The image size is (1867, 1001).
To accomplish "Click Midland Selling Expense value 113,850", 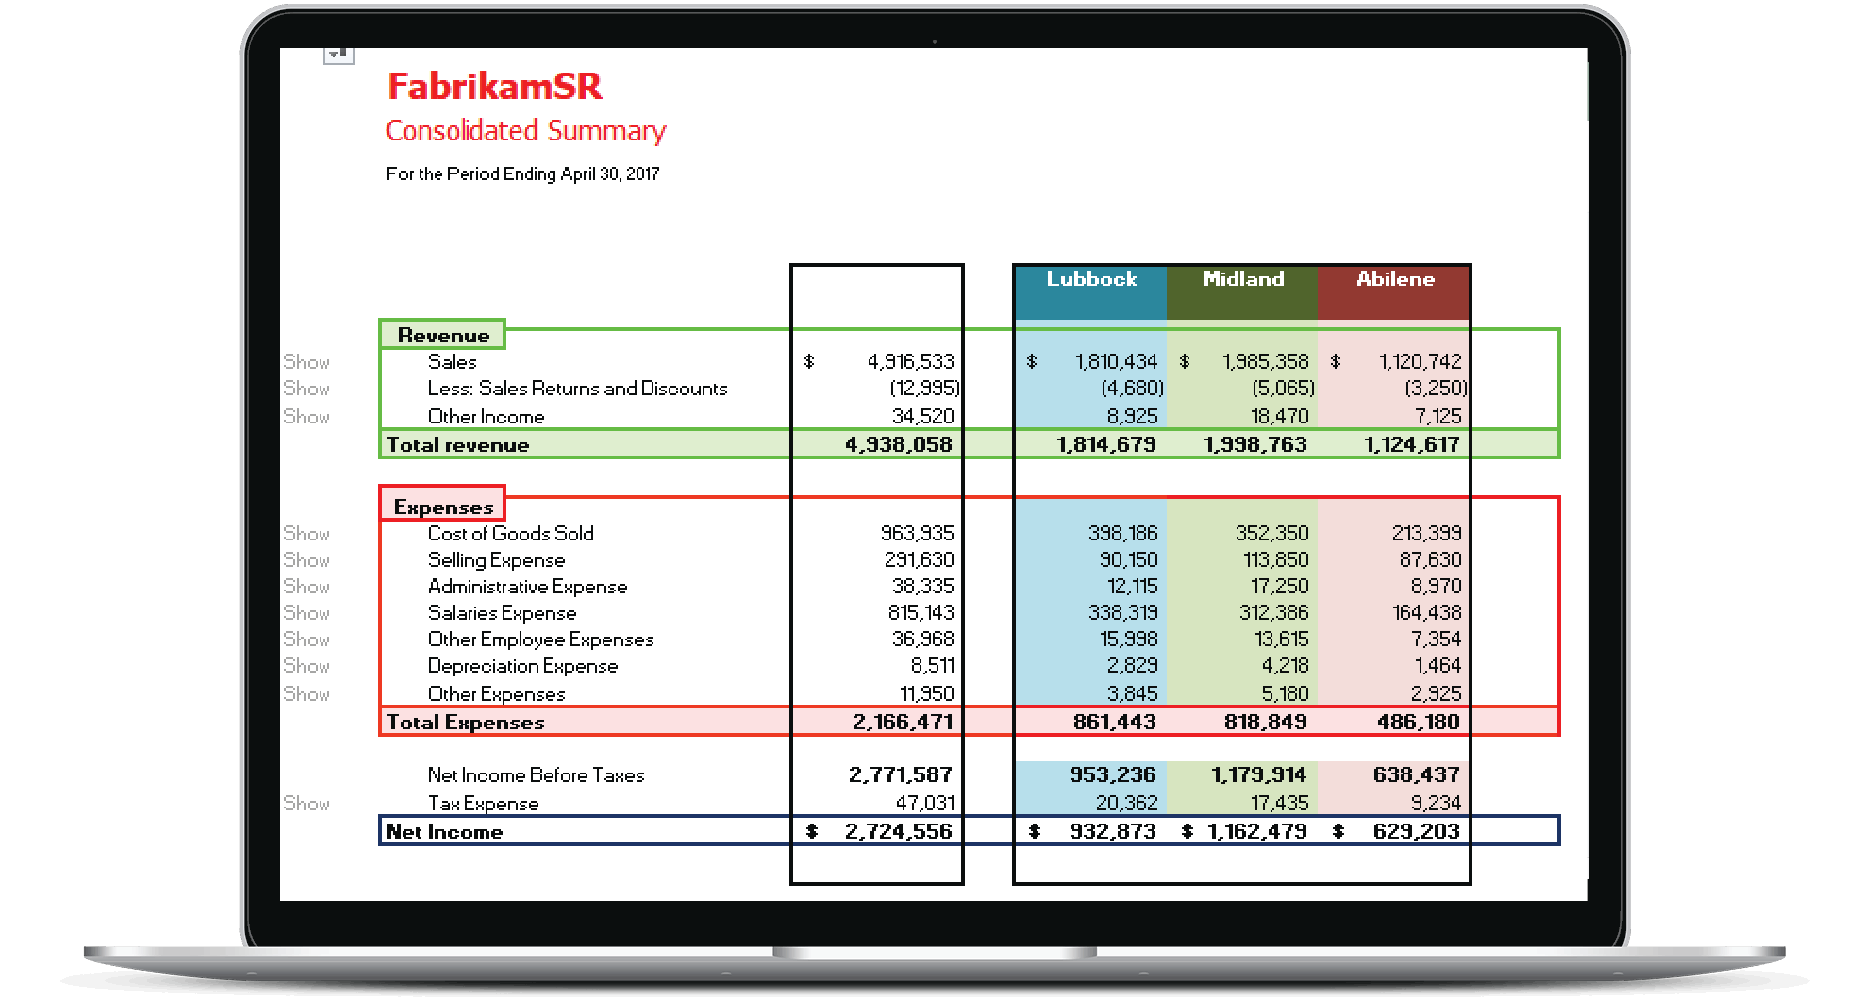I will [x=1276, y=560].
